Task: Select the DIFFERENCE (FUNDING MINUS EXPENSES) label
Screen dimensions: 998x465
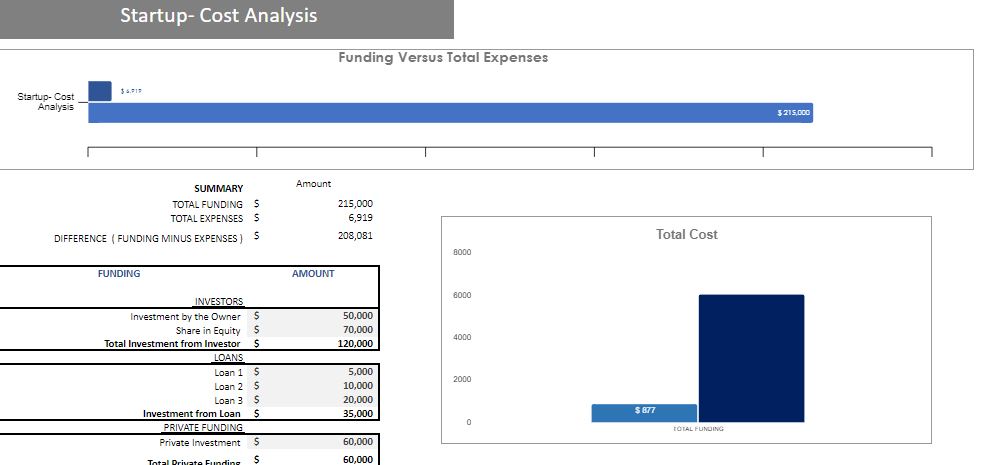Action: [148, 239]
